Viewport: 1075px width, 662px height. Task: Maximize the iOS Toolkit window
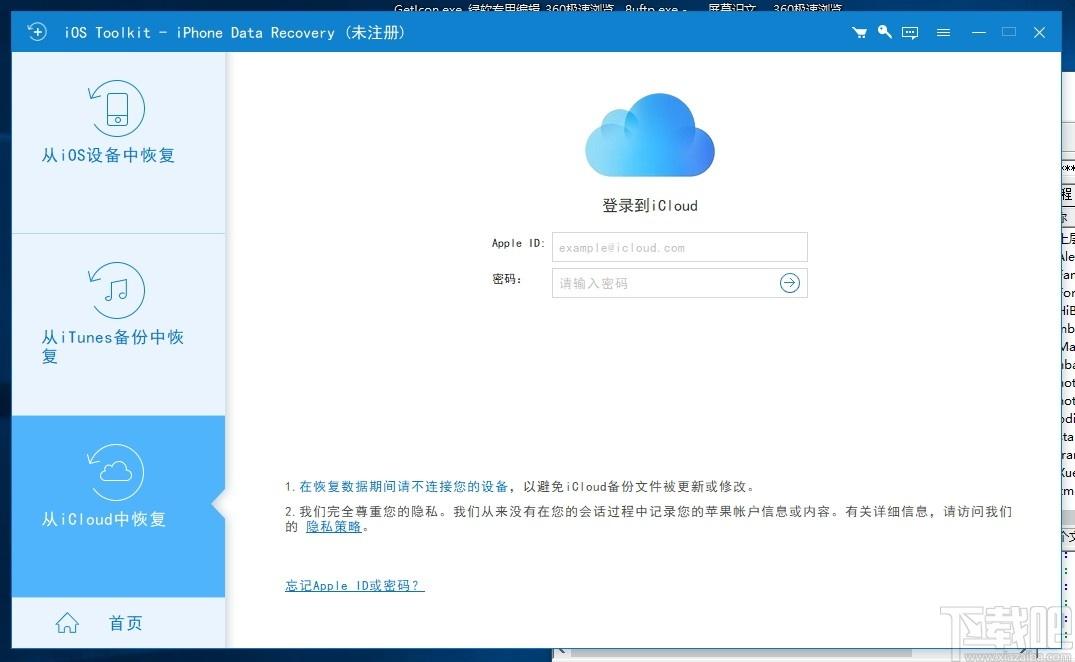click(x=1008, y=32)
